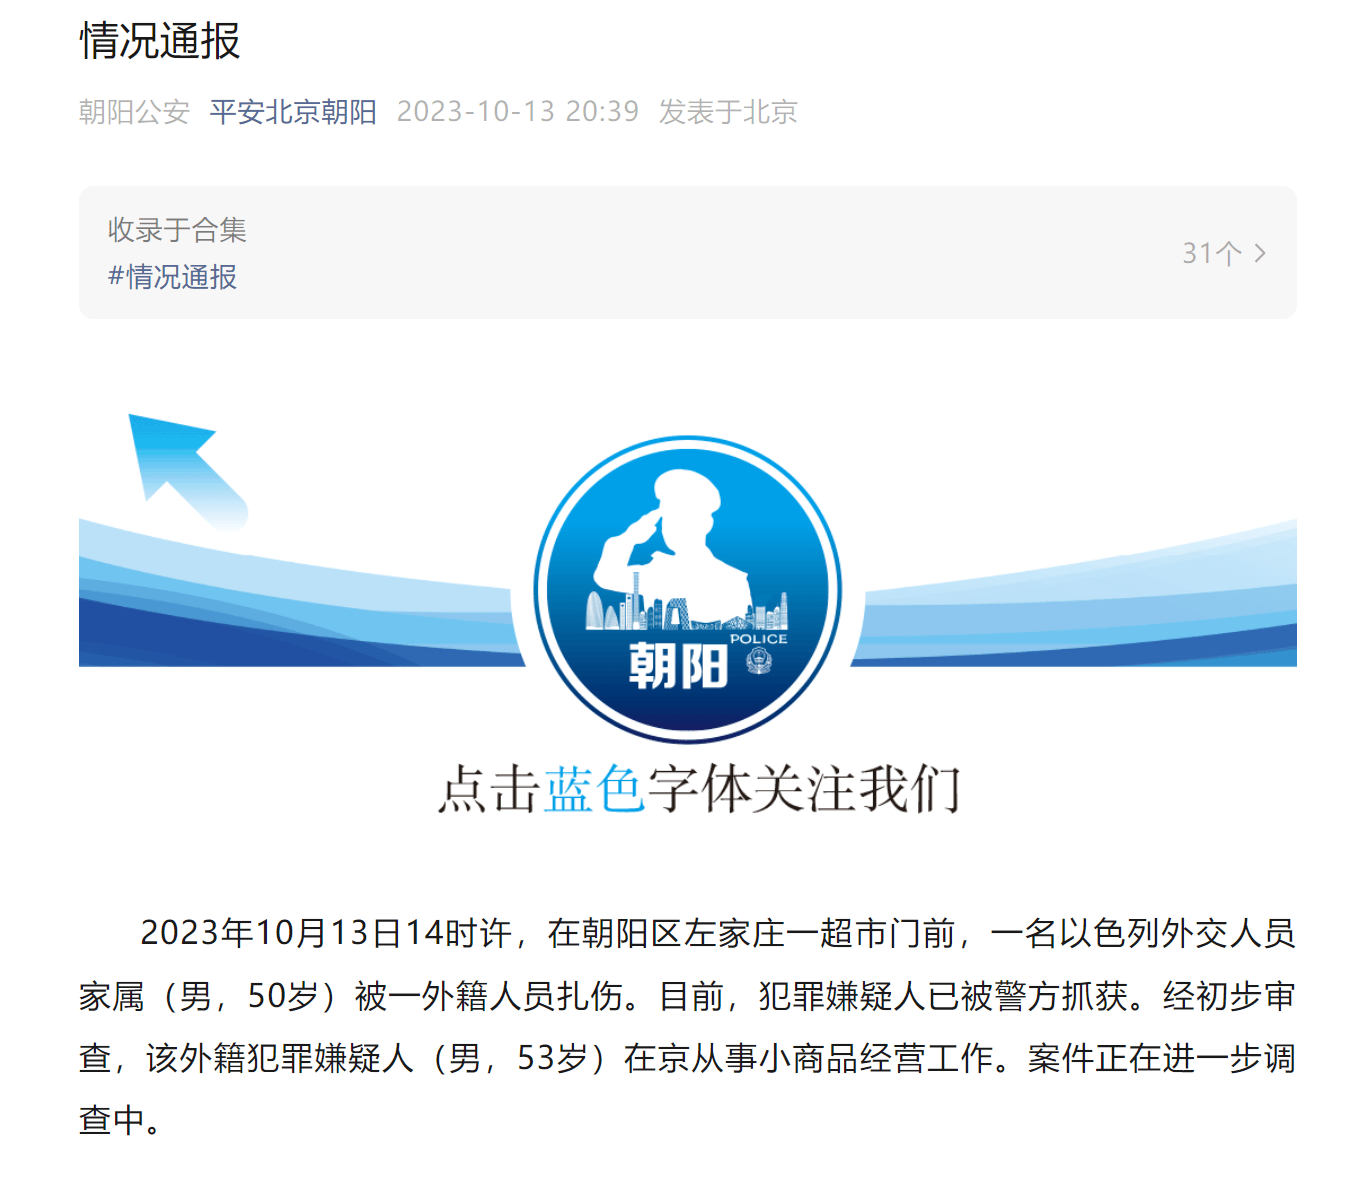The width and height of the screenshot is (1371, 1196).
Task: Expand the collection list chevron arrow
Action: tap(1260, 253)
